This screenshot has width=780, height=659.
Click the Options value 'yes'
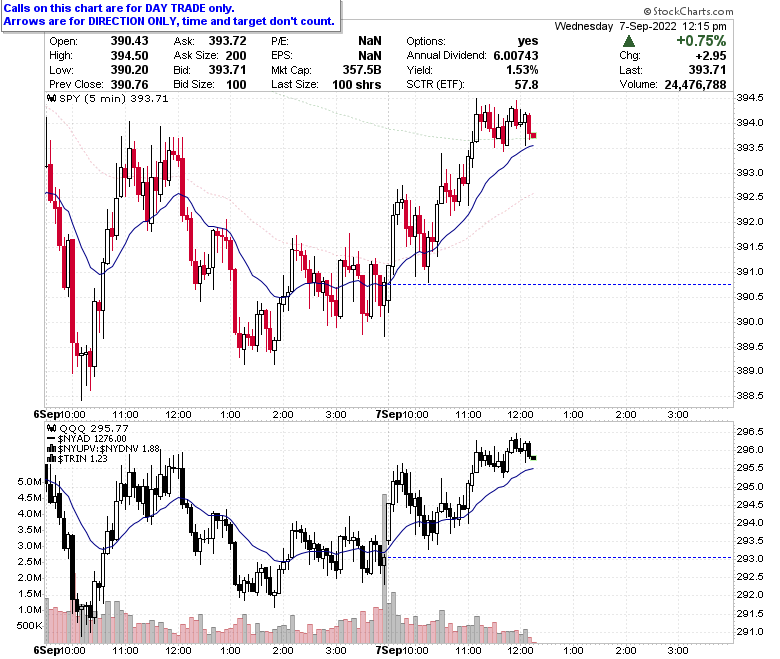pyautogui.click(x=528, y=41)
